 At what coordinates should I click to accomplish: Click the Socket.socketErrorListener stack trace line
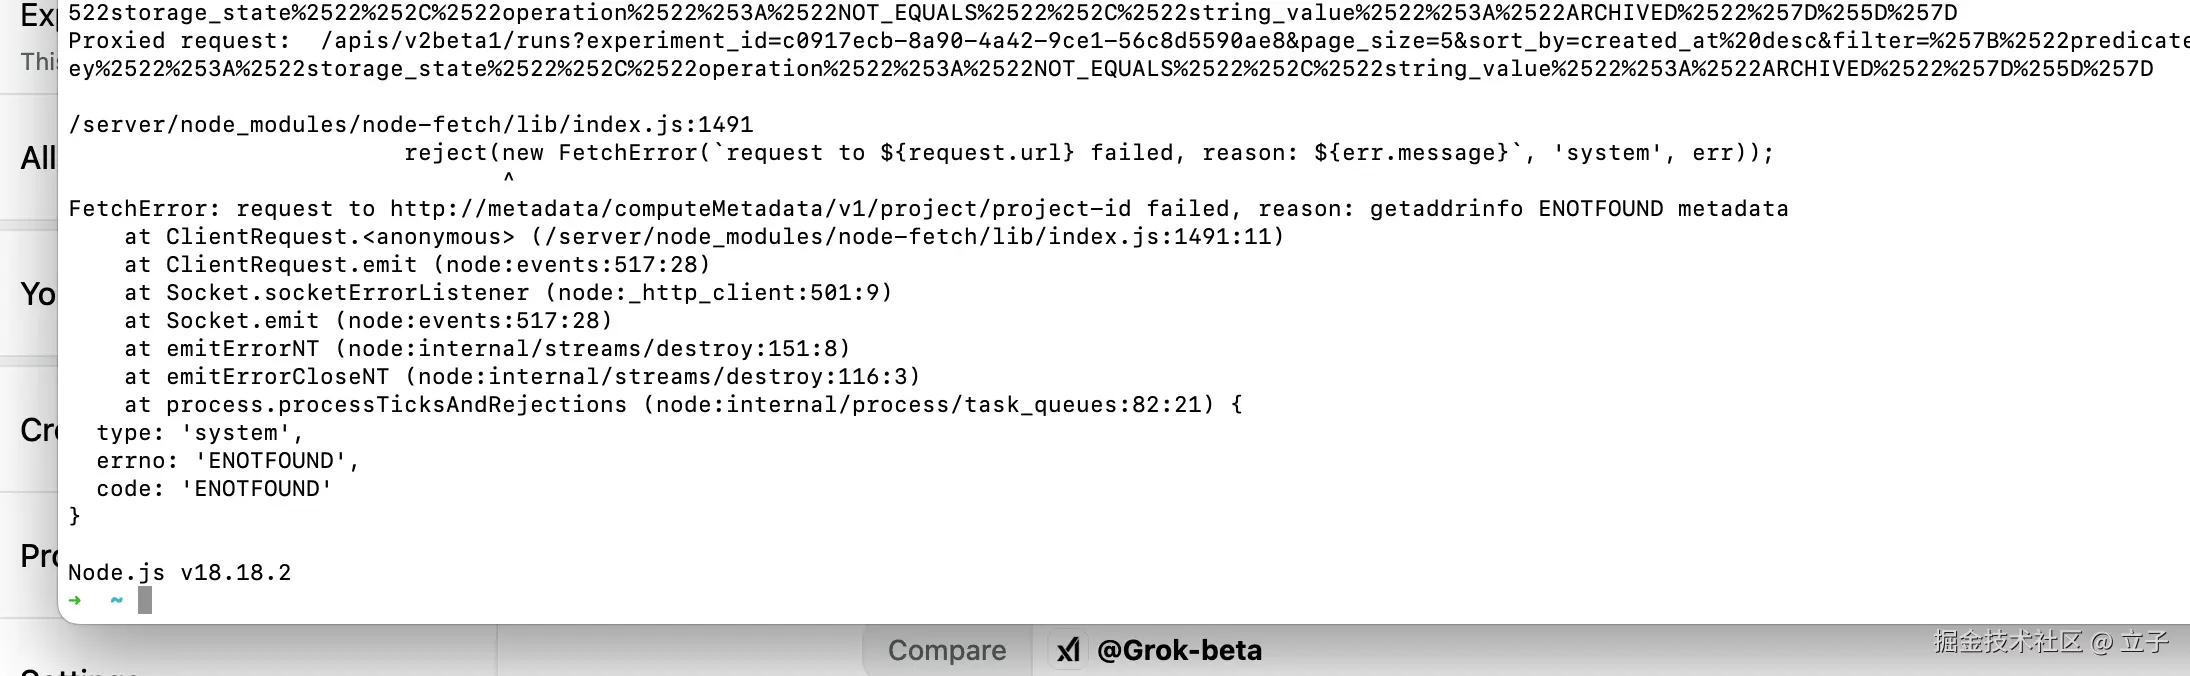(x=508, y=293)
